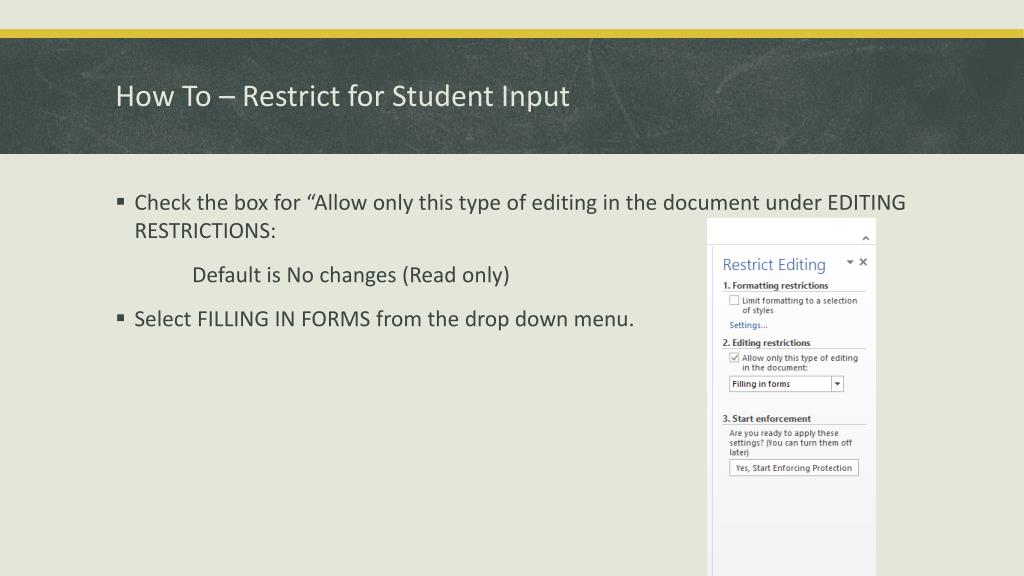Click Yes, Start Enforcing Protection button
This screenshot has height=576, width=1024.
pos(793,468)
